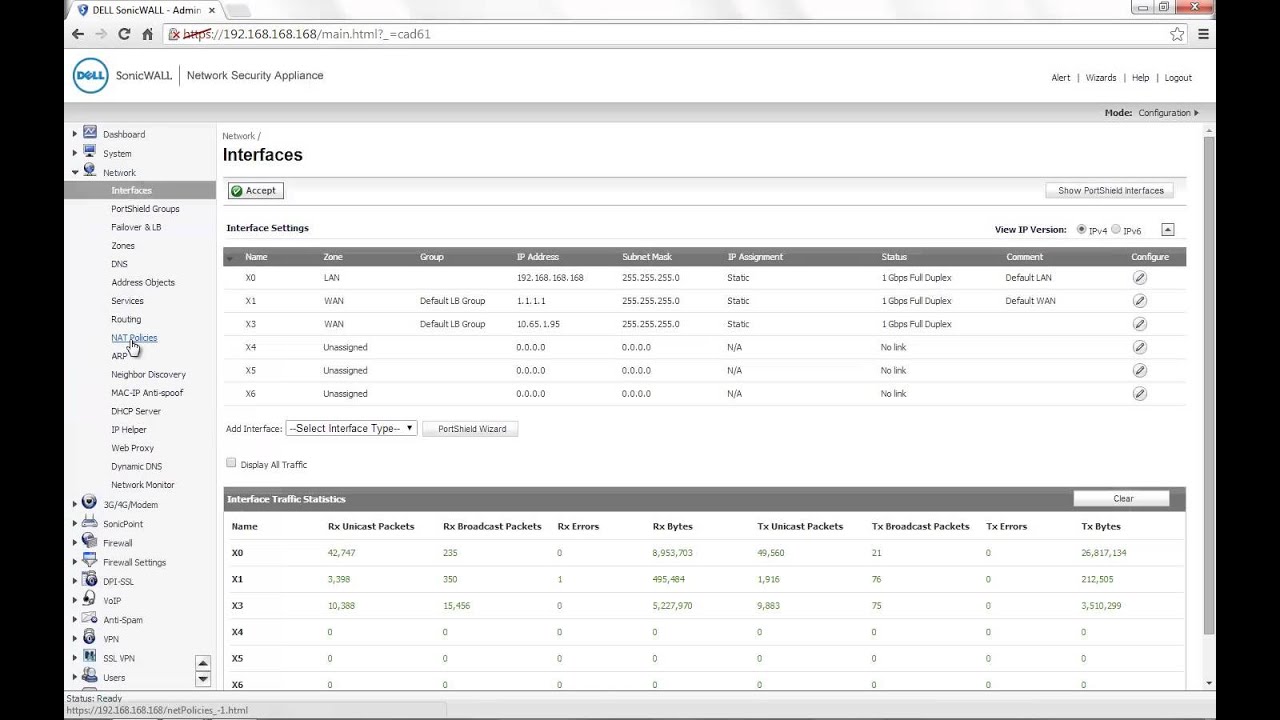Screen dimensions: 1280x720
Task: Select the DELL SonicWALL browser tab
Action: point(146,10)
